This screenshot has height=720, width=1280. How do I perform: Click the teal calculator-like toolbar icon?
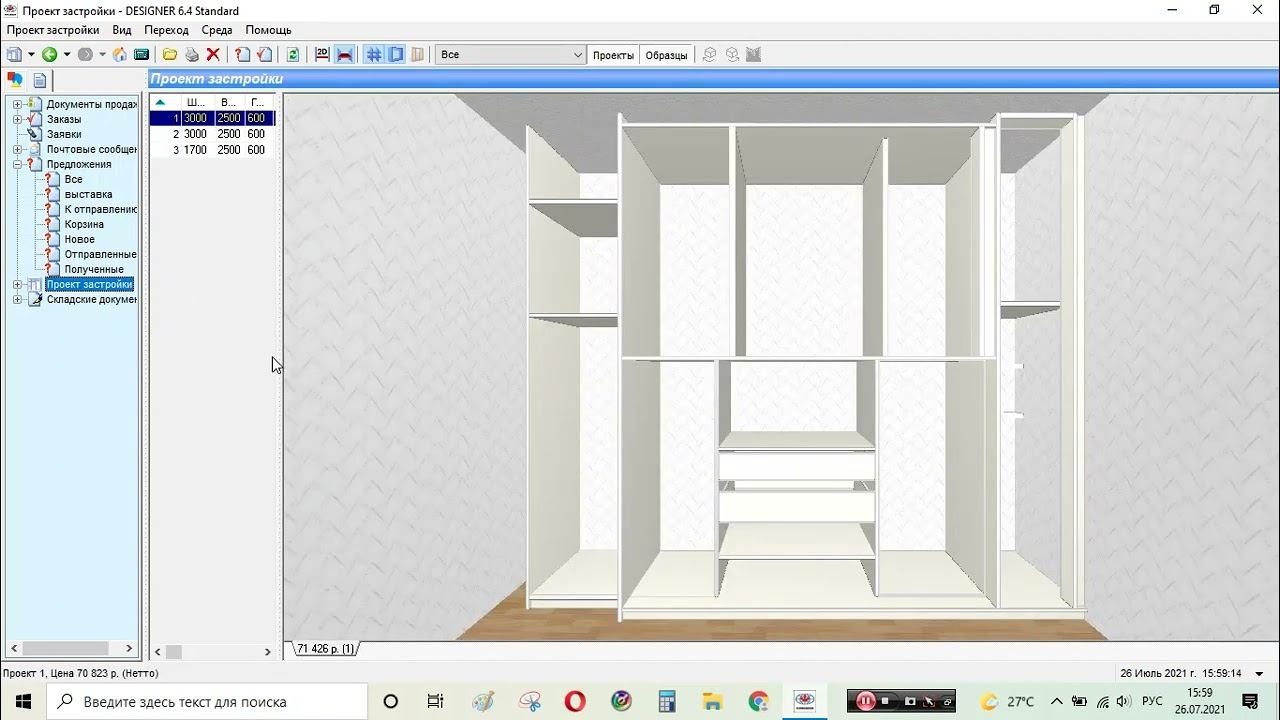141,55
